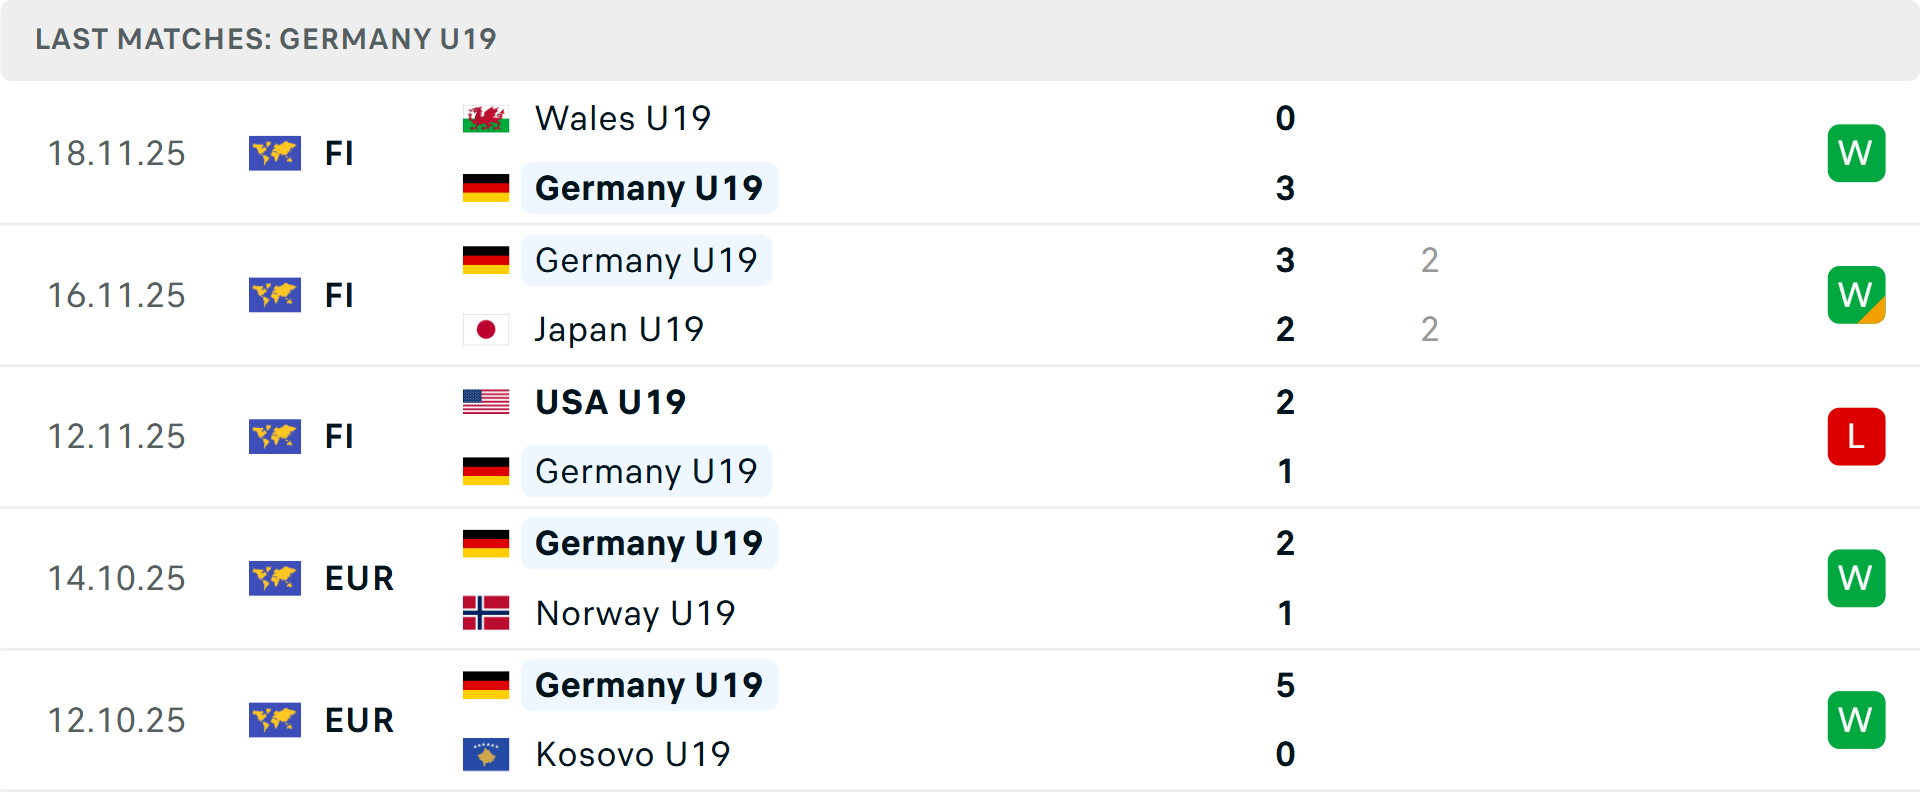Open the Wales U19 team link
This screenshot has width=1920, height=792.
click(x=622, y=119)
